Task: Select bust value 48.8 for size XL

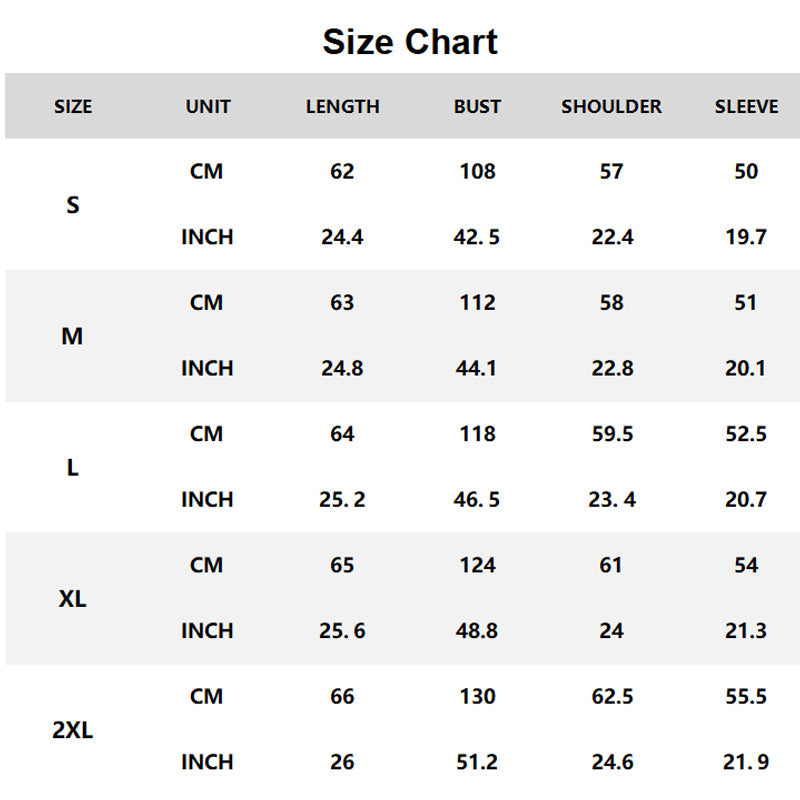Action: 477,631
